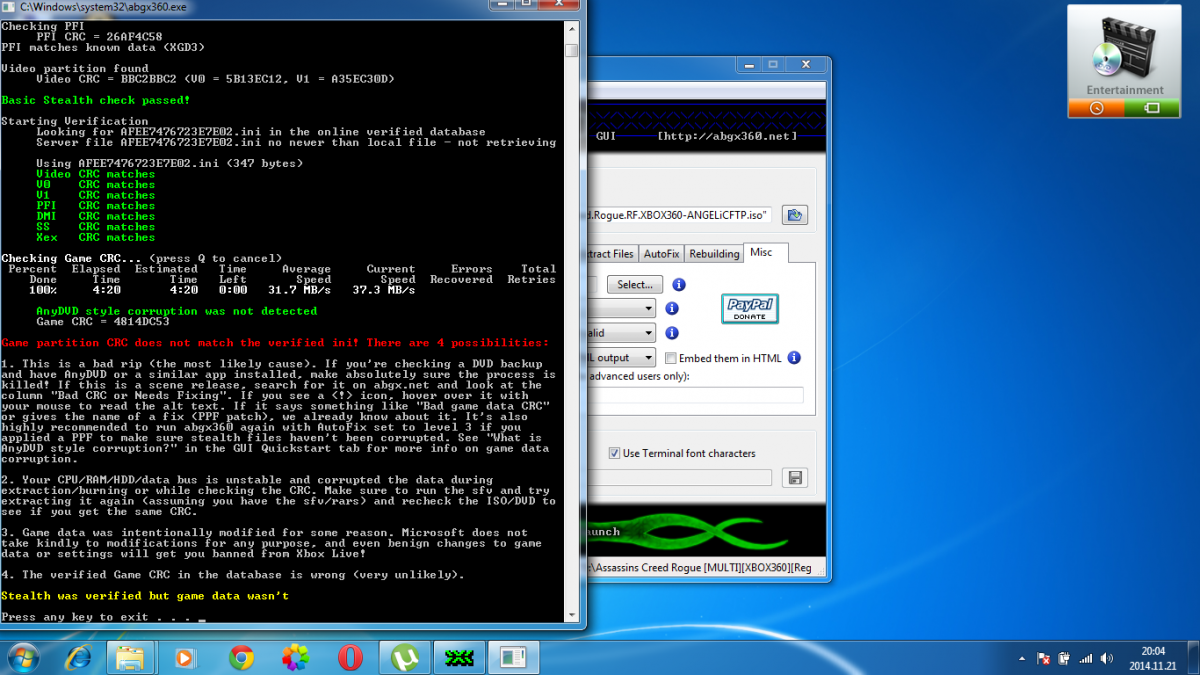1200x675 pixels.
Task: Click the green button on Entertainment gadget
Action: (1152, 108)
